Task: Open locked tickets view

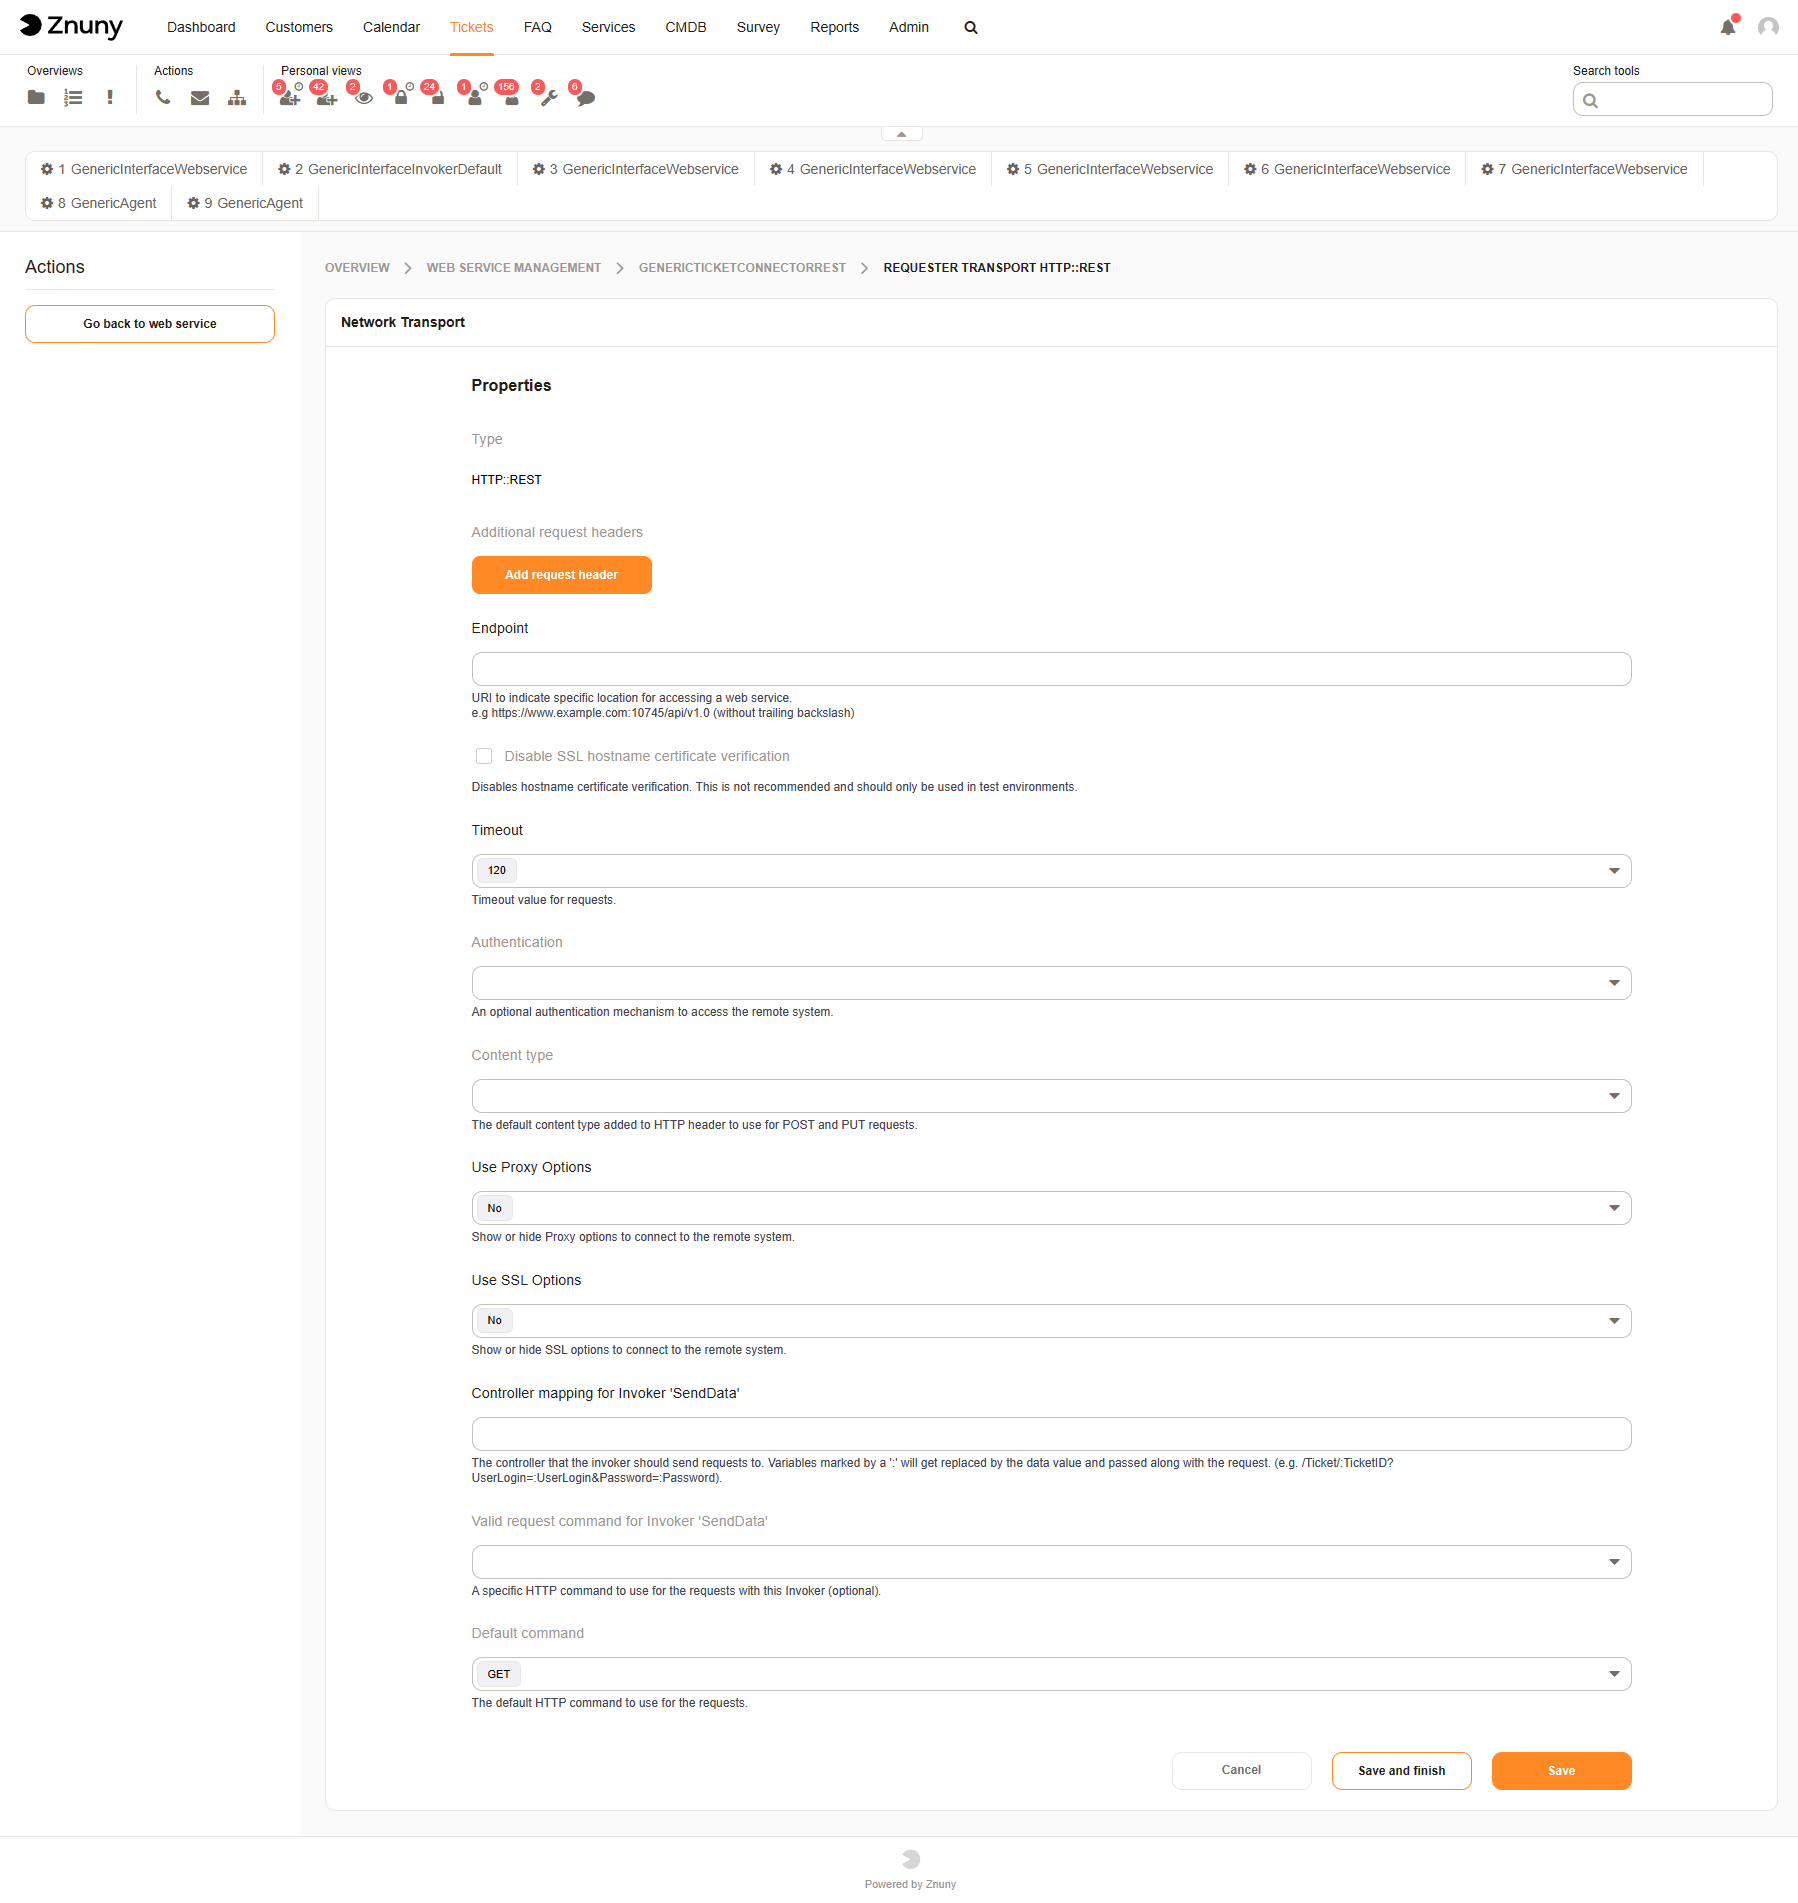Action: [400, 98]
